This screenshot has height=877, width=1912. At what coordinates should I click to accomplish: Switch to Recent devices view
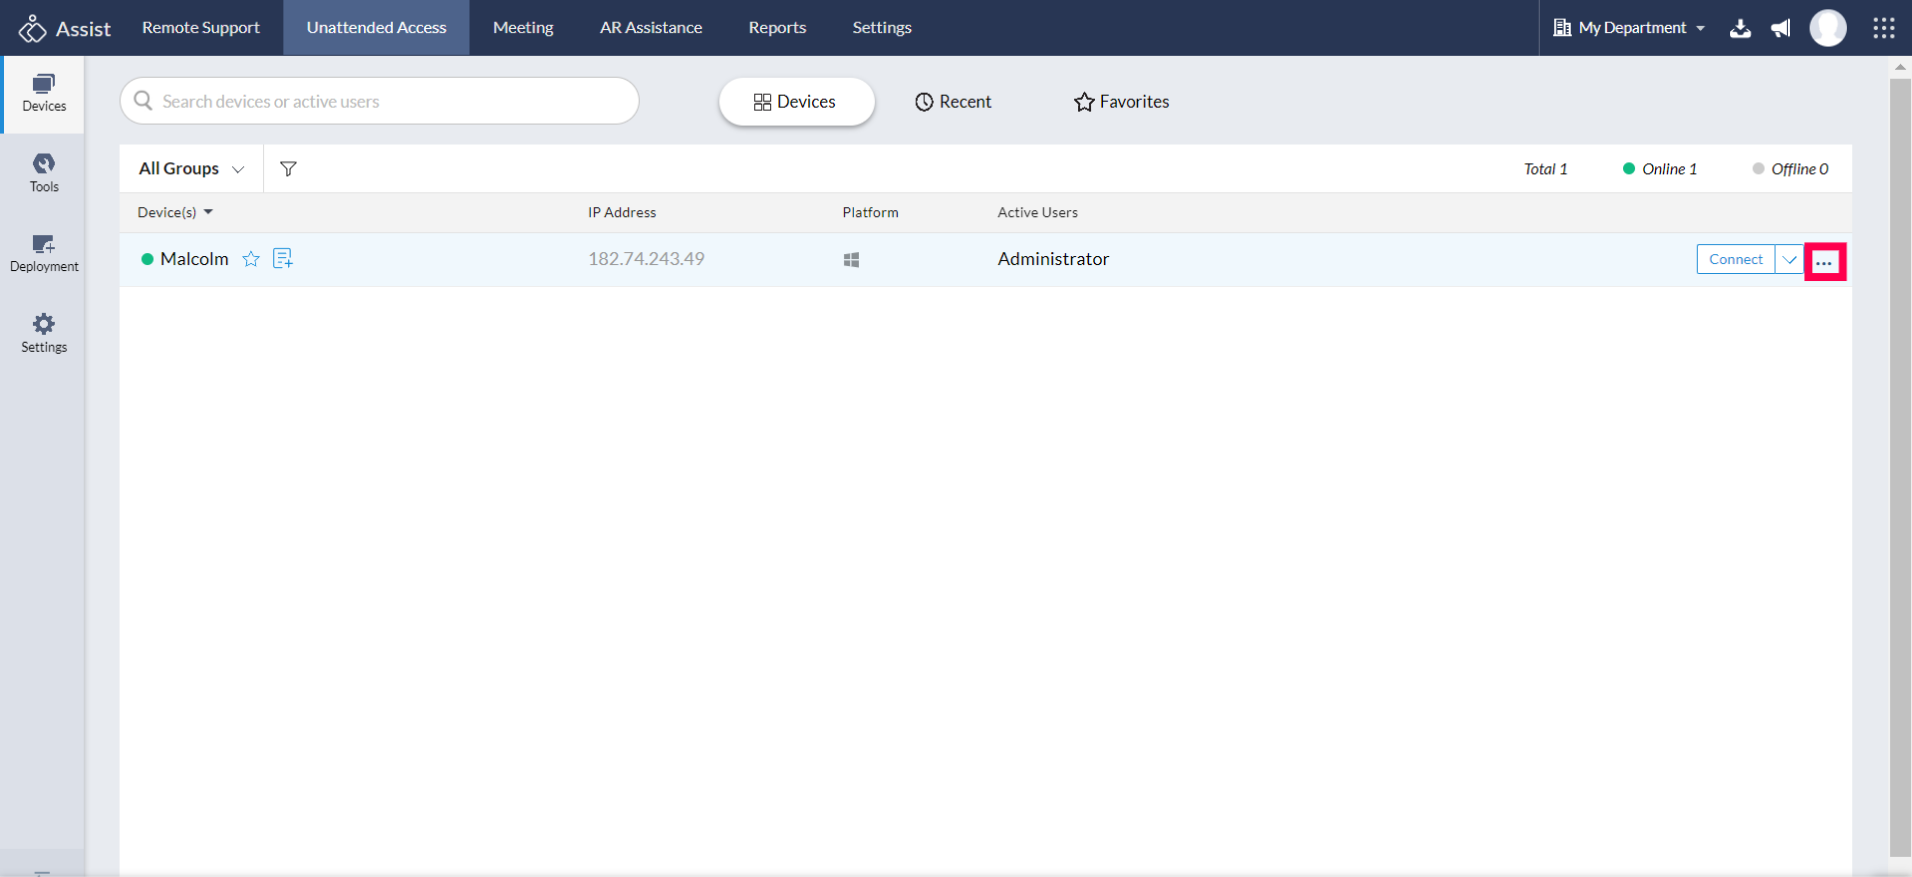pos(953,102)
